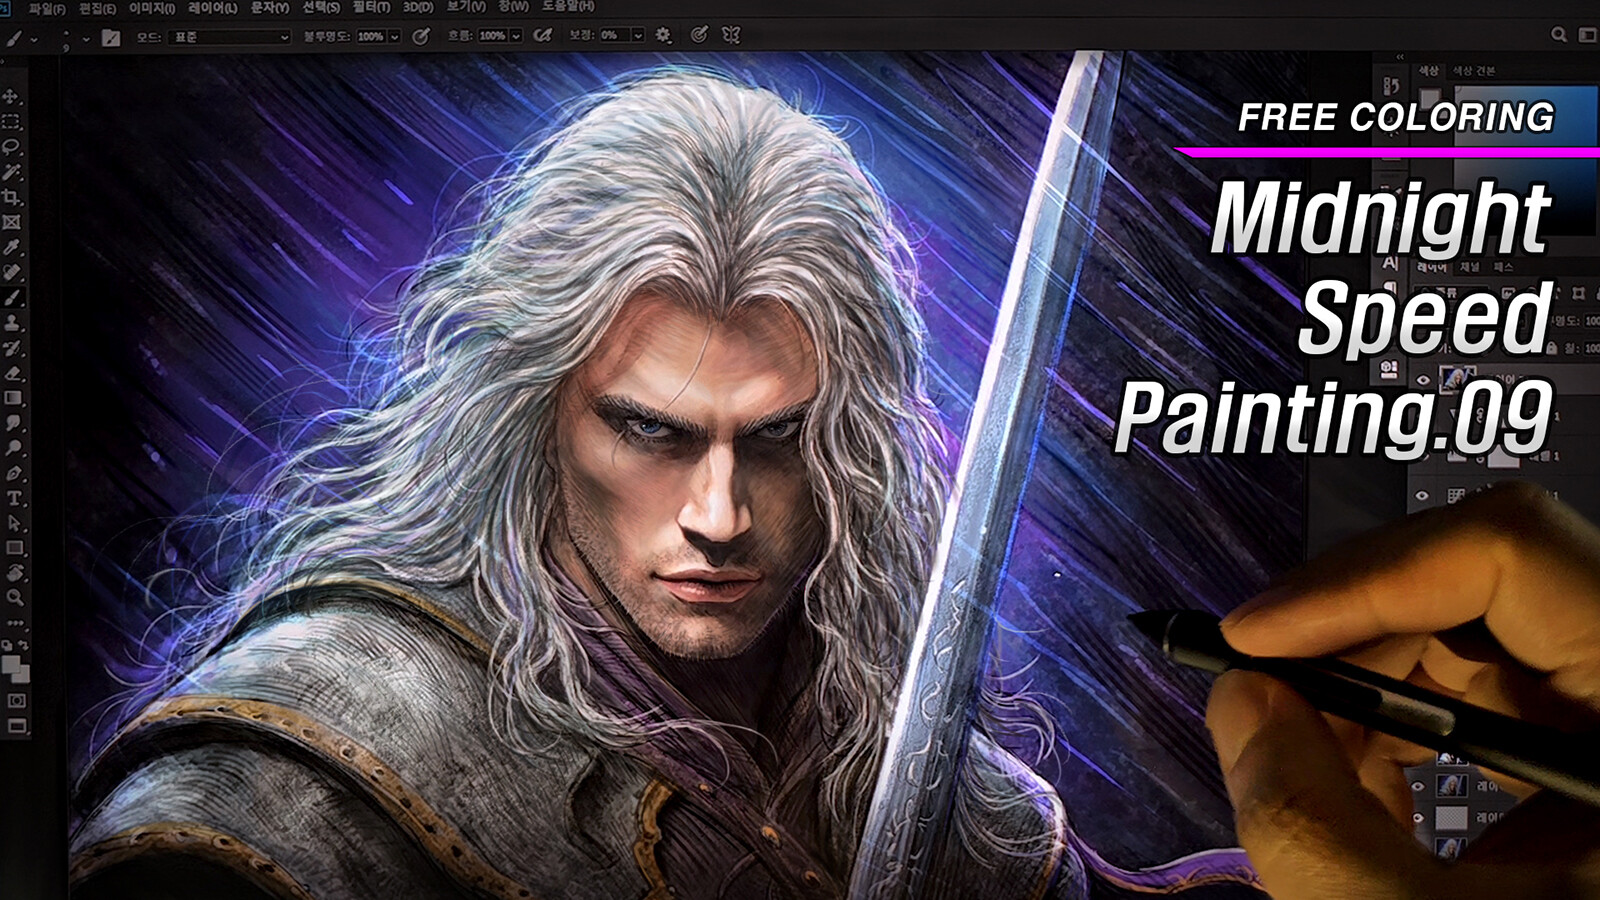Select the Brush tool in left toolbar
The height and width of the screenshot is (900, 1600).
[13, 298]
